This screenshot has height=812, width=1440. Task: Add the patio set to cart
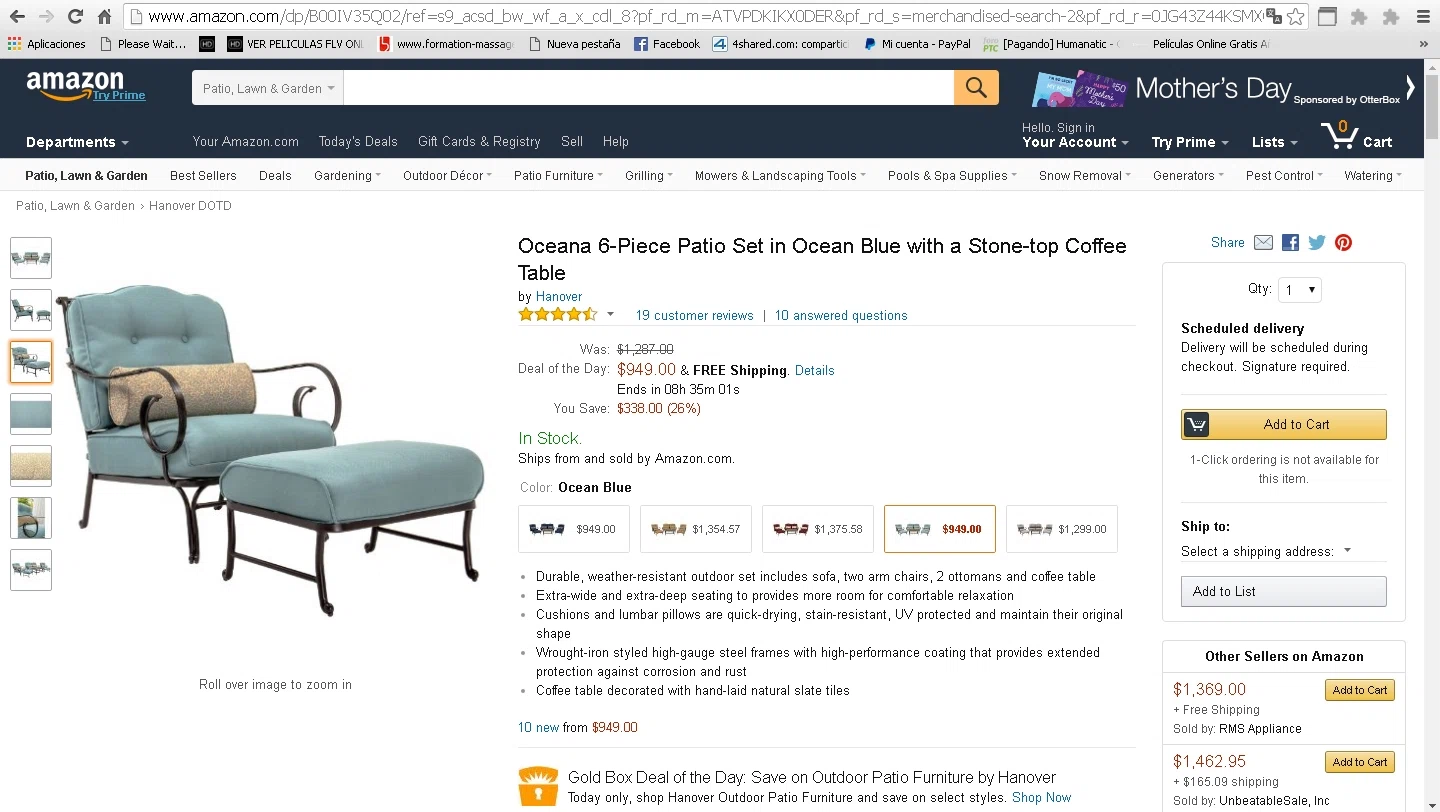[1284, 424]
